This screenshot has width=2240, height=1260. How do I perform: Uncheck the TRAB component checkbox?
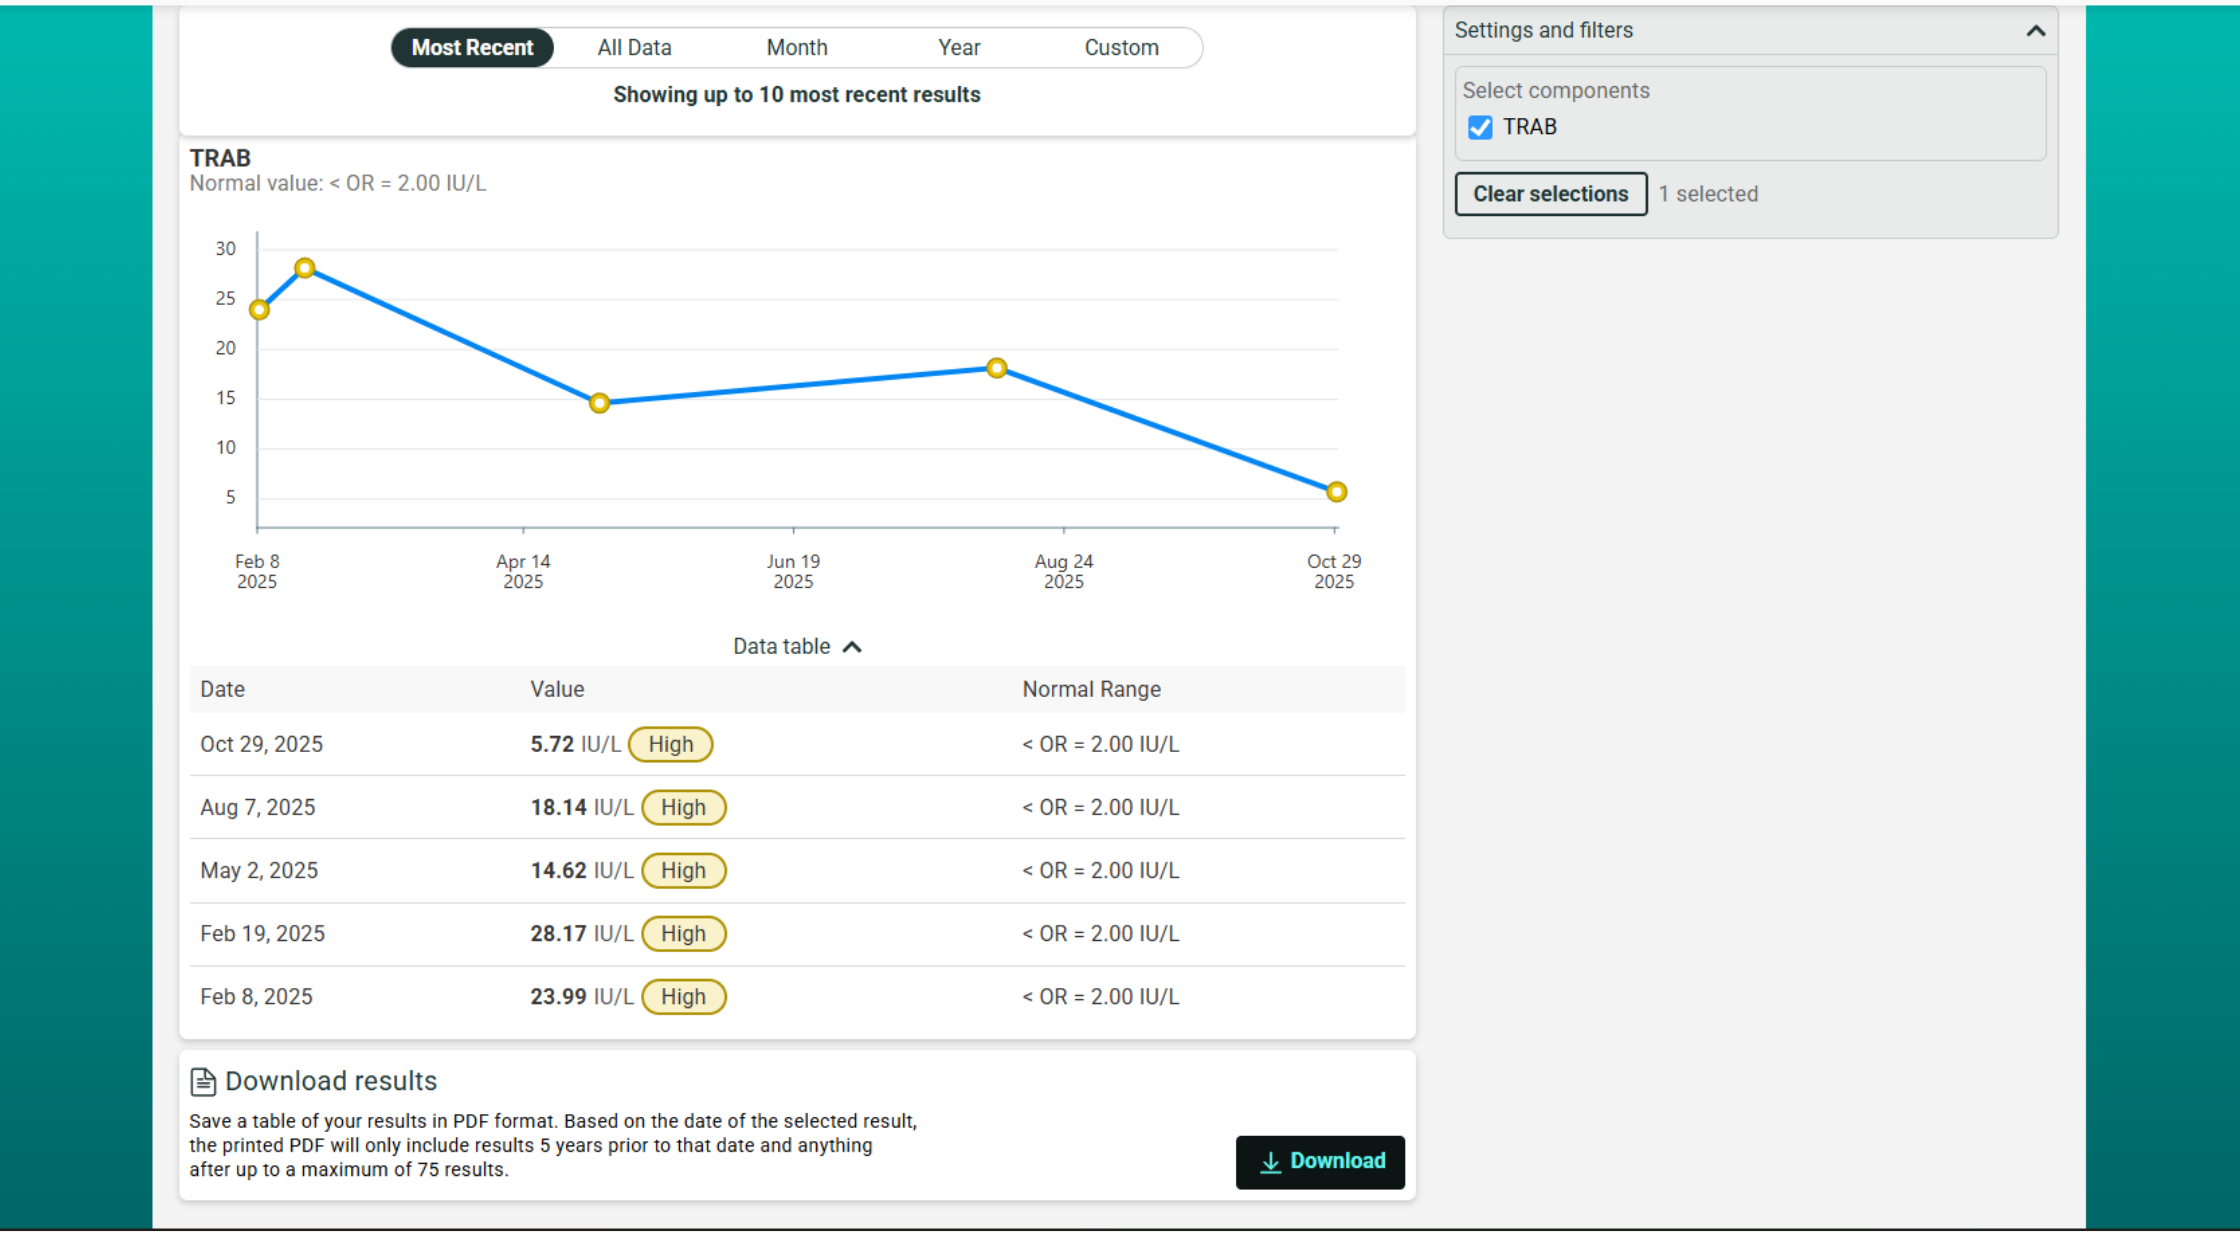pos(1480,127)
